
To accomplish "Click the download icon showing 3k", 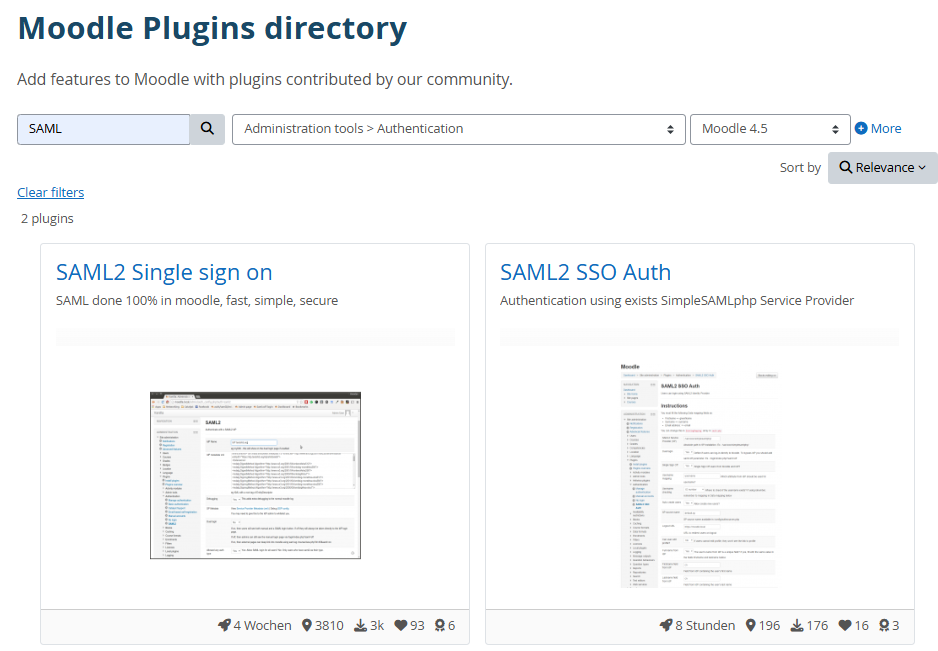I will [360, 626].
